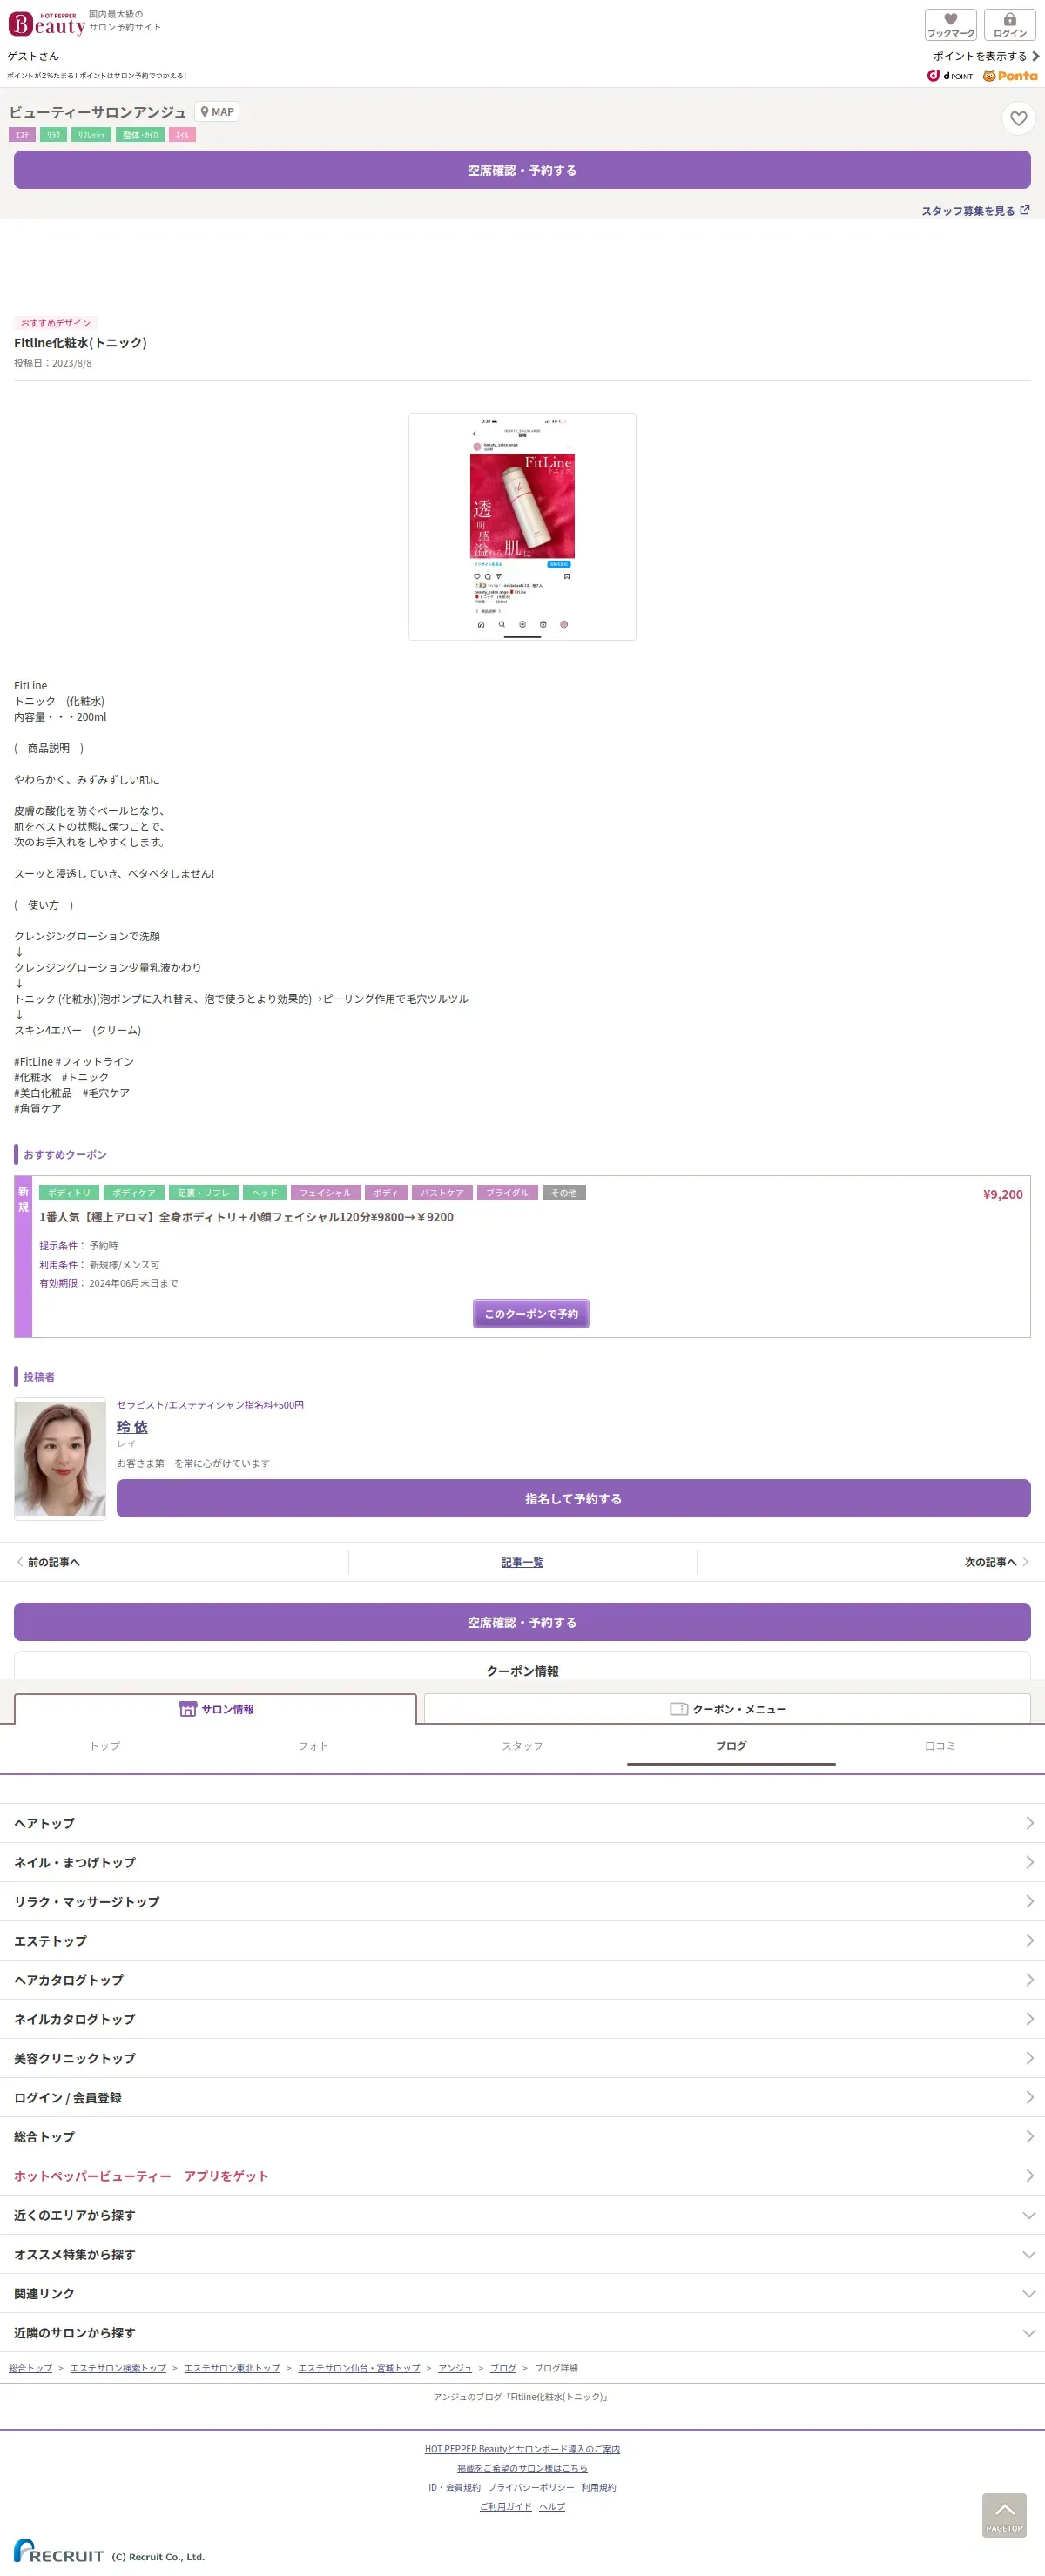Click the PAGETOP arrow button
The image size is (1045, 2576).
1004,2515
